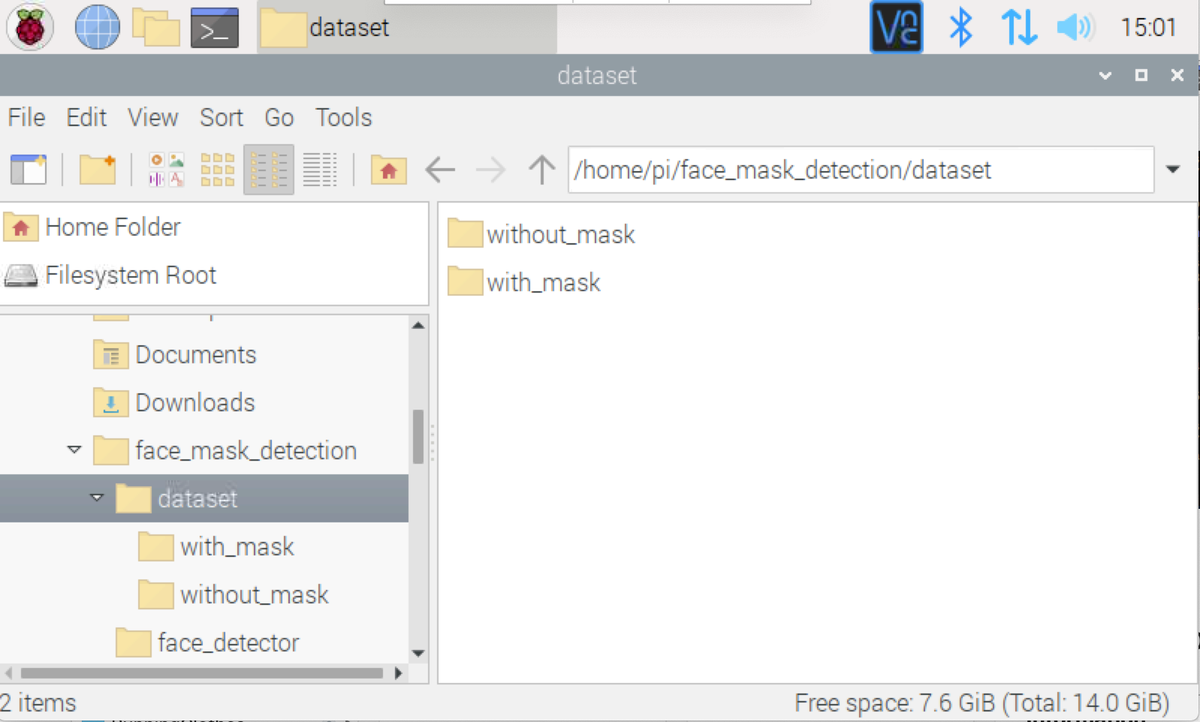1200x722 pixels.
Task: Open the Sort menu
Action: (x=221, y=117)
